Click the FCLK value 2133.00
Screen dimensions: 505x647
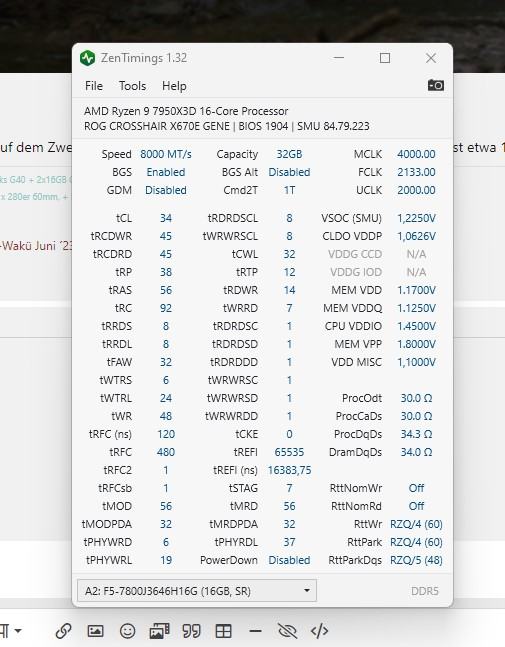coord(416,172)
